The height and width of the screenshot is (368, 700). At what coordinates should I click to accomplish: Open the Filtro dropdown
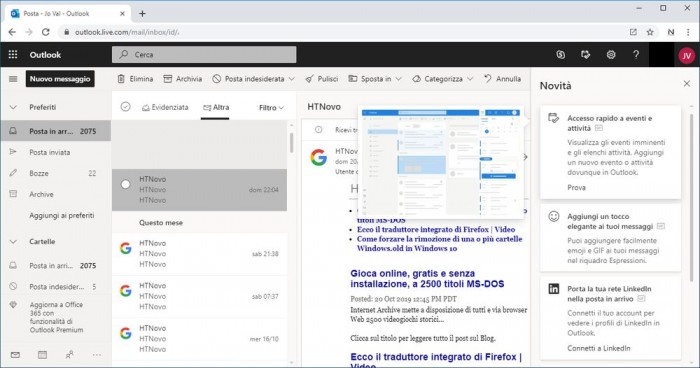[x=271, y=108]
